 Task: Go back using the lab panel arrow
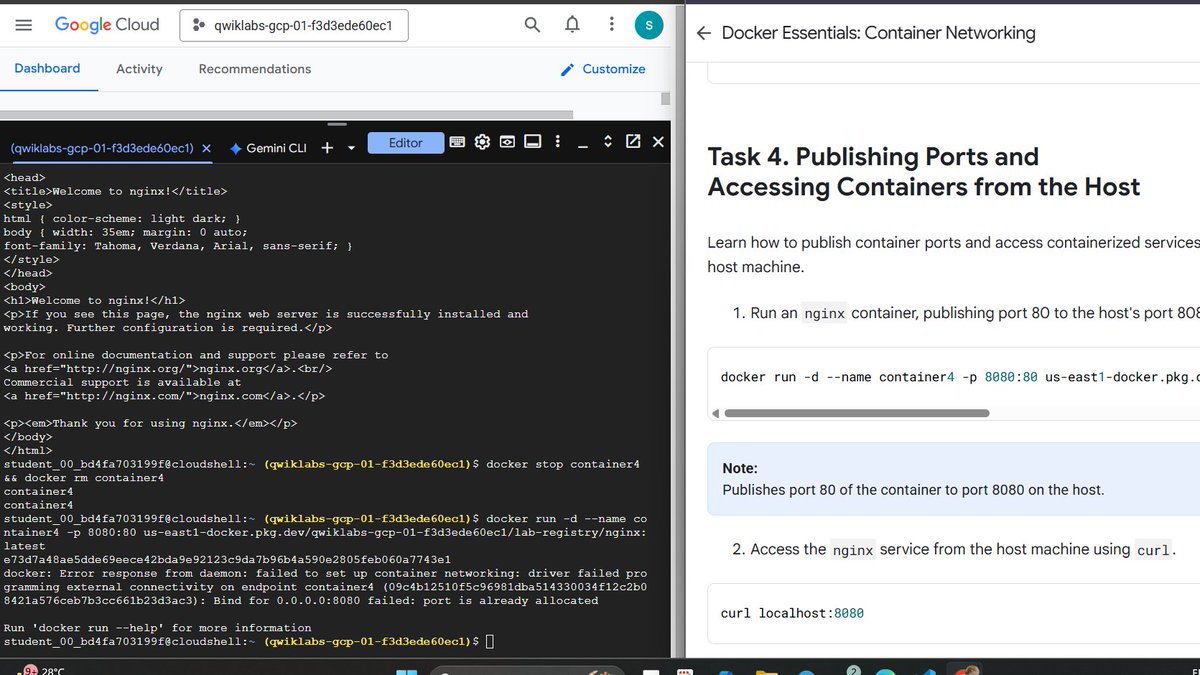704,33
